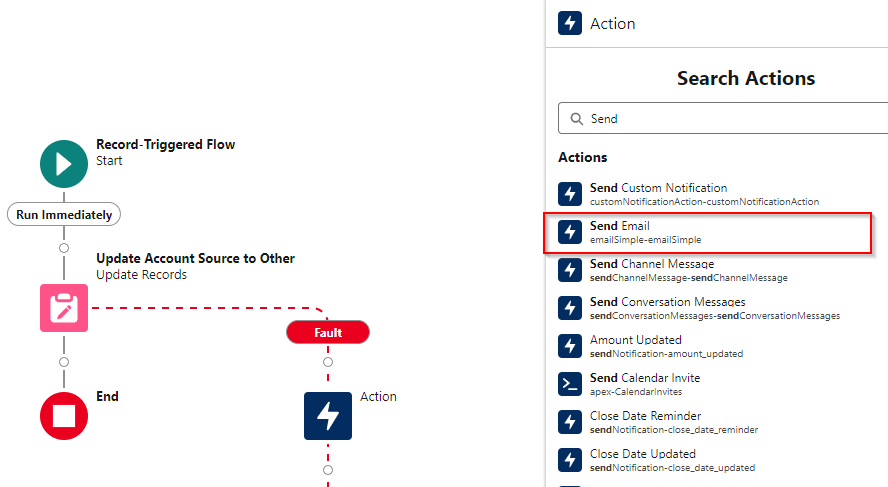
Task: Open the Action element on the fault path
Action: [328, 416]
